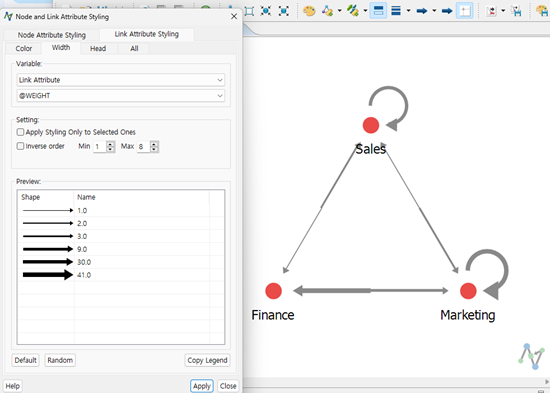Open the color palette styling icon
Screen dimensions: 550x393
pos(309,11)
